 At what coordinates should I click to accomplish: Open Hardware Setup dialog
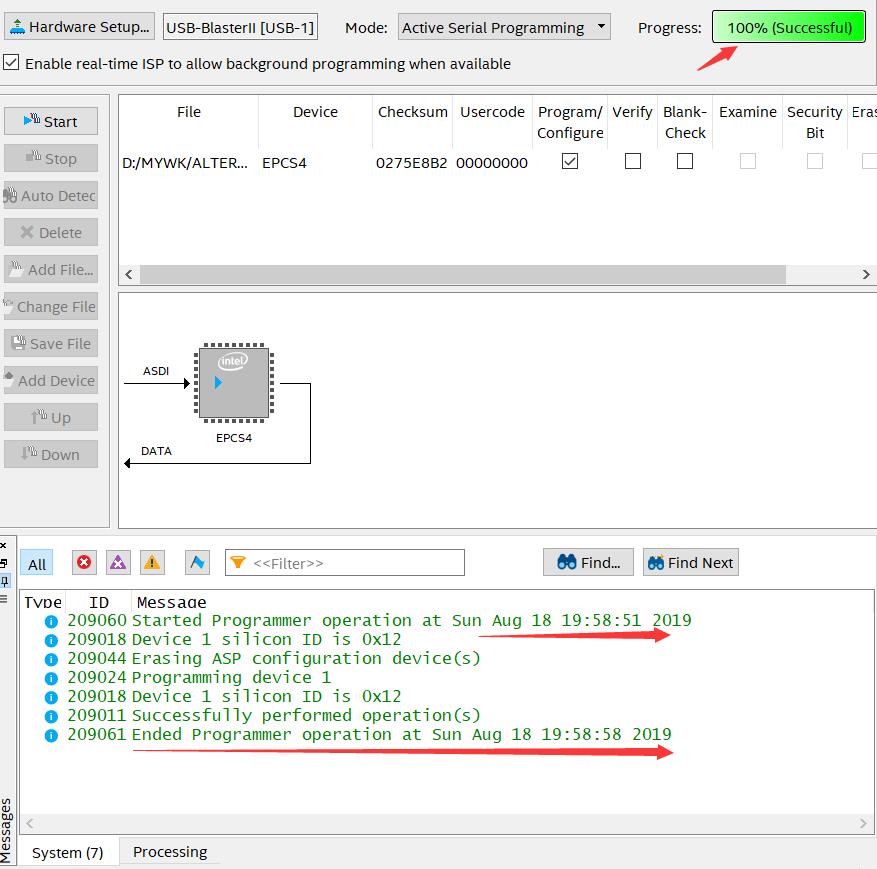pos(79,27)
